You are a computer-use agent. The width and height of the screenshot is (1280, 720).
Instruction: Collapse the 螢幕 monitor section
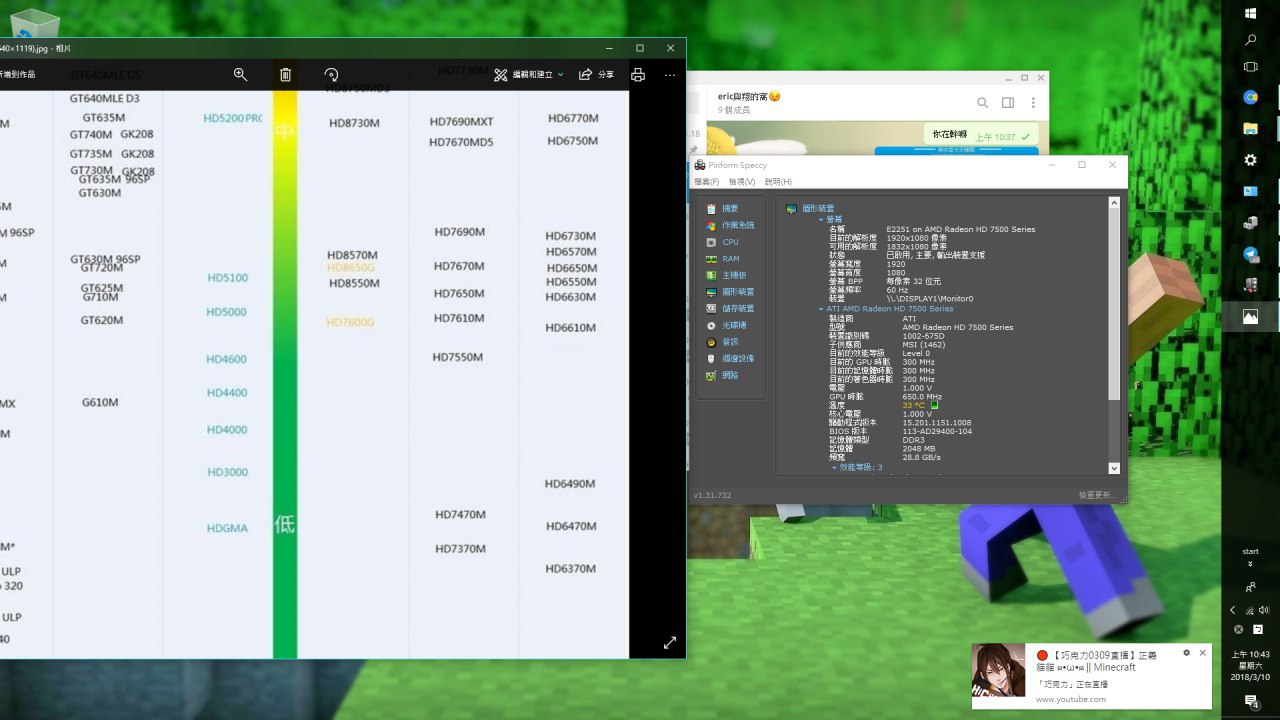[819, 219]
